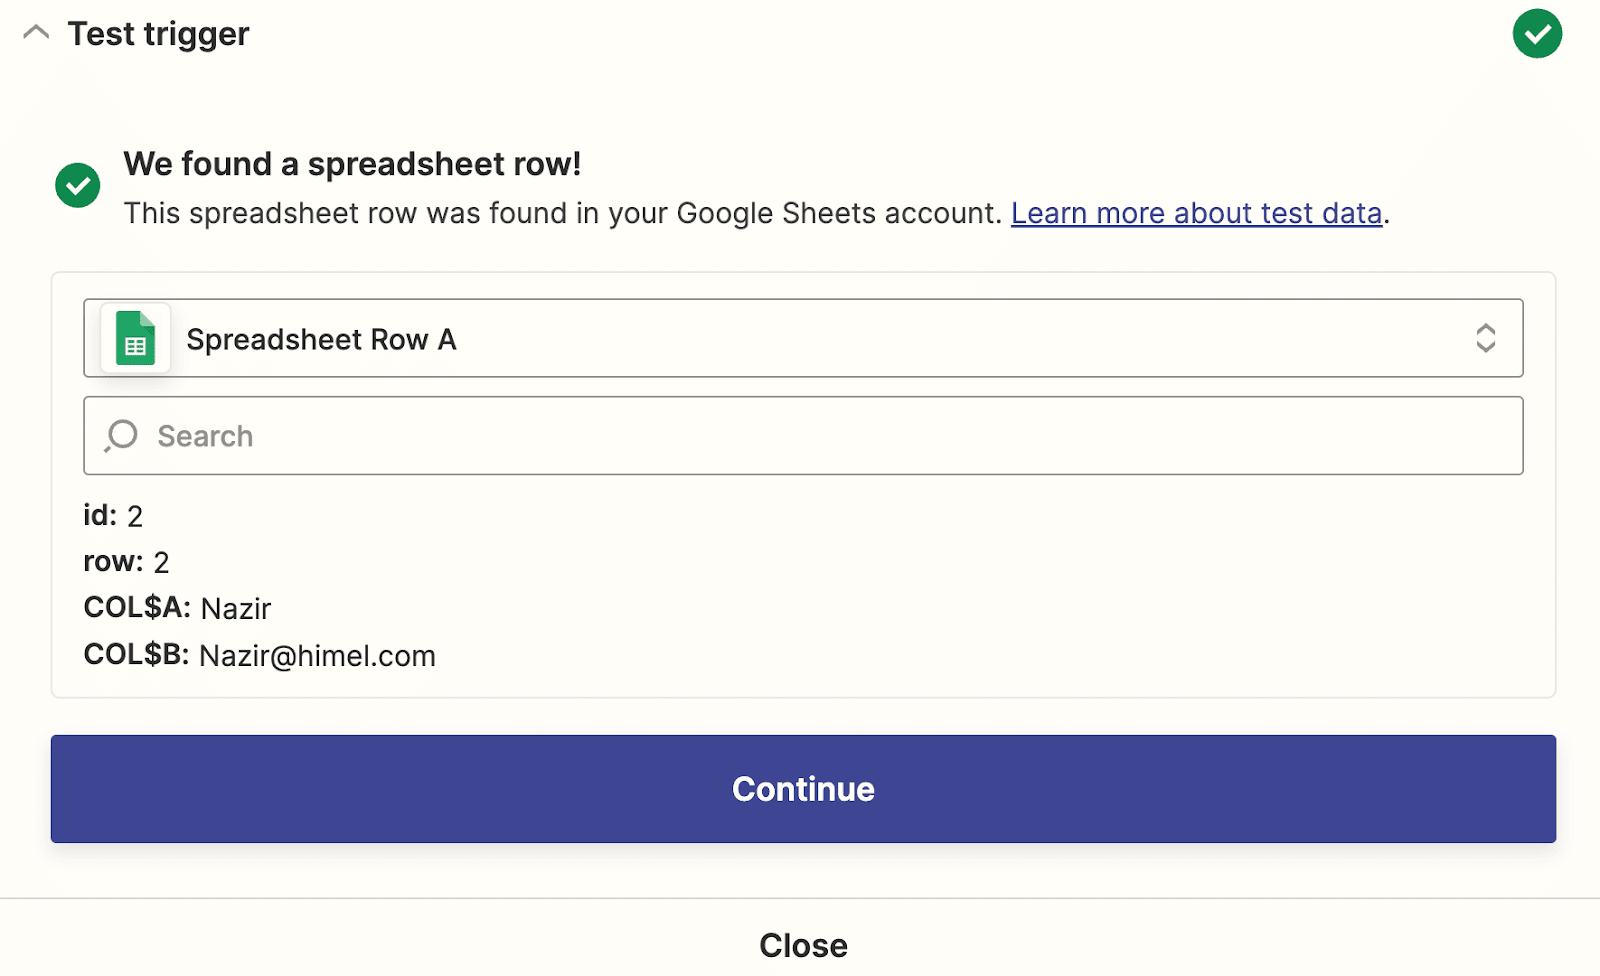Click the Test trigger heading
Screen dimensions: 1600x976
coord(158,34)
